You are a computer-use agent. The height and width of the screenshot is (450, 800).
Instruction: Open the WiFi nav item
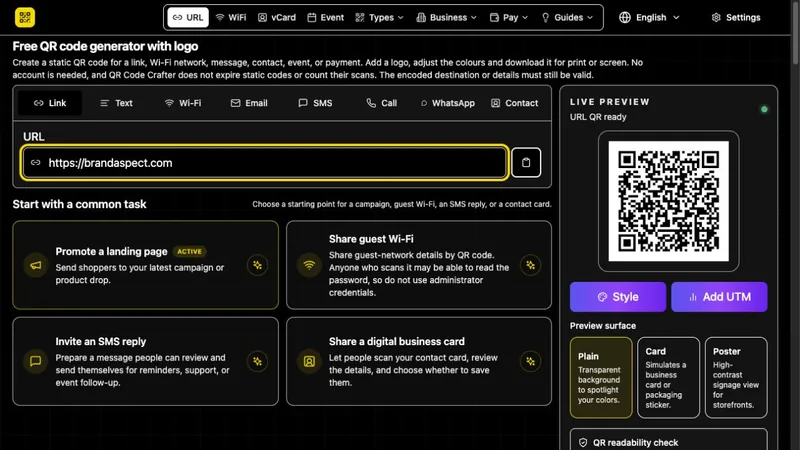coord(231,17)
